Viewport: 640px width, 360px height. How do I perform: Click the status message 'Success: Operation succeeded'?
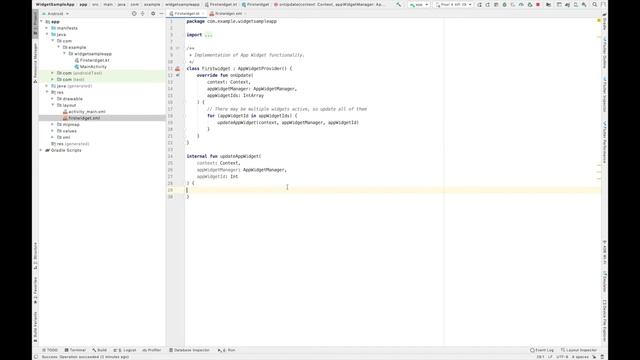click(85, 357)
